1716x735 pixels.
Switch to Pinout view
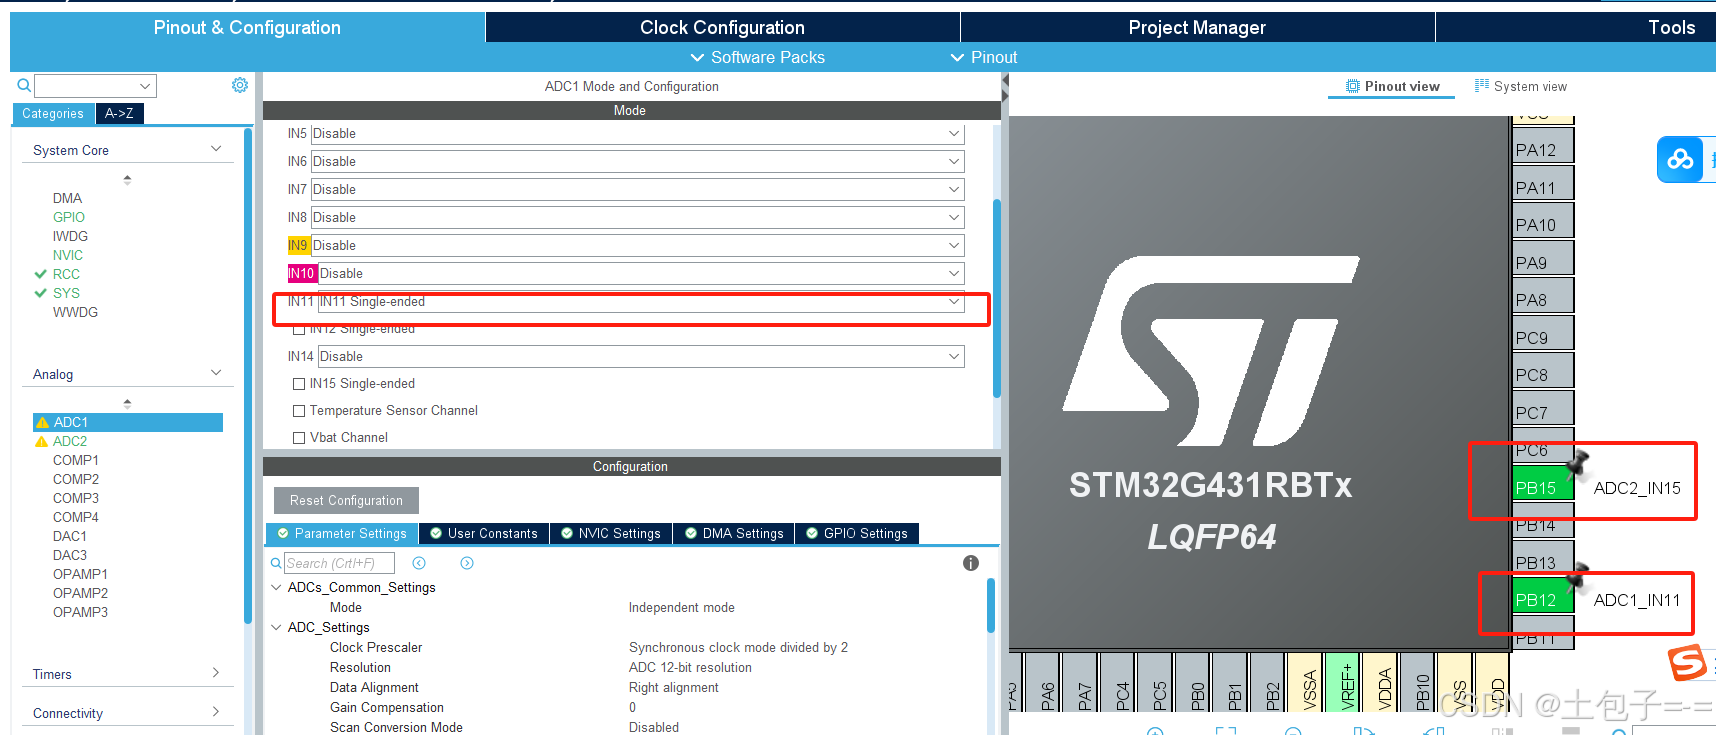click(x=1393, y=86)
